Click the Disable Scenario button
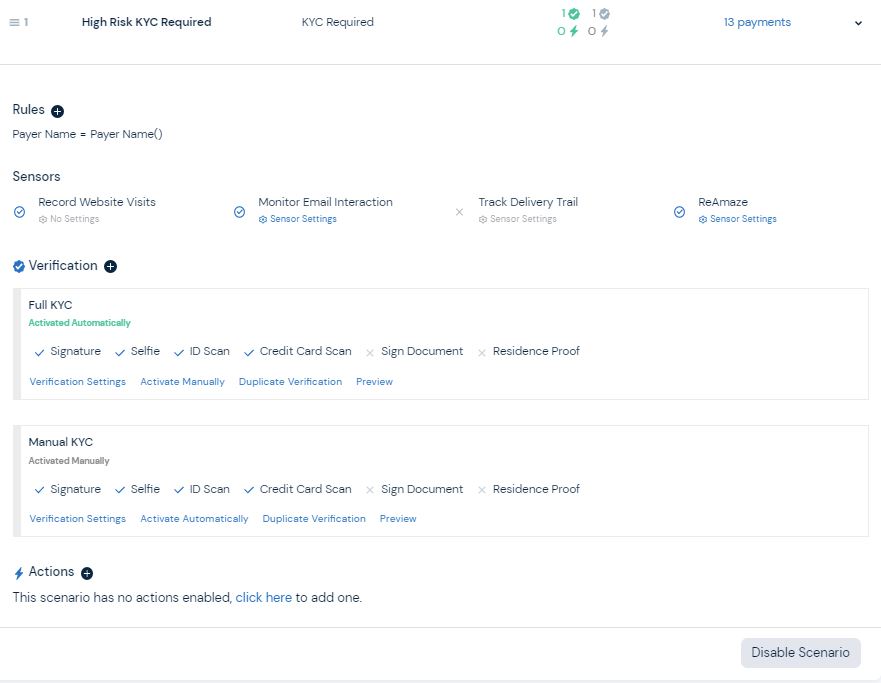Viewport: 881px width, 683px height. pos(799,652)
